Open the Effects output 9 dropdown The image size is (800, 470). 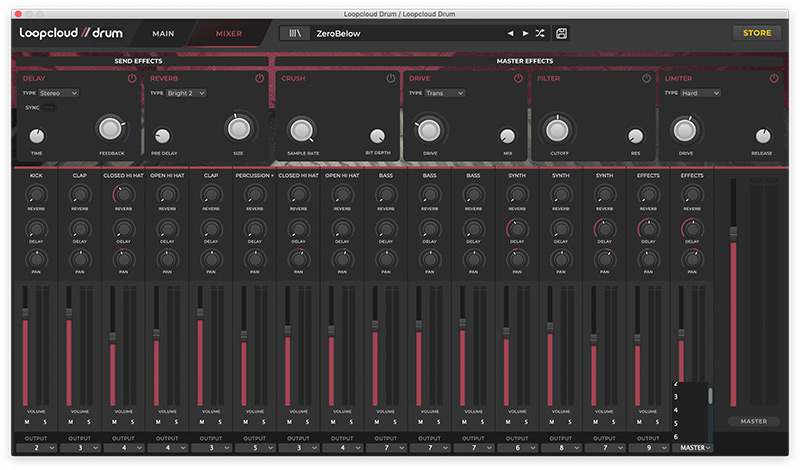click(x=648, y=448)
